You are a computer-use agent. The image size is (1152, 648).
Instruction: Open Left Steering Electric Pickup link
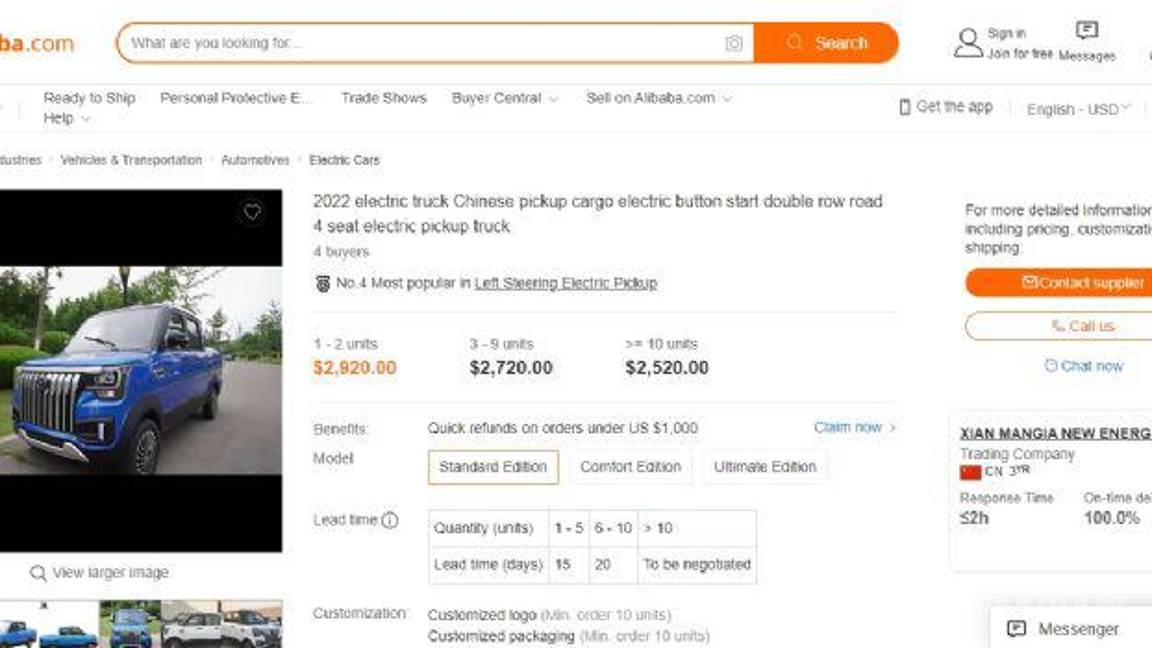click(565, 283)
